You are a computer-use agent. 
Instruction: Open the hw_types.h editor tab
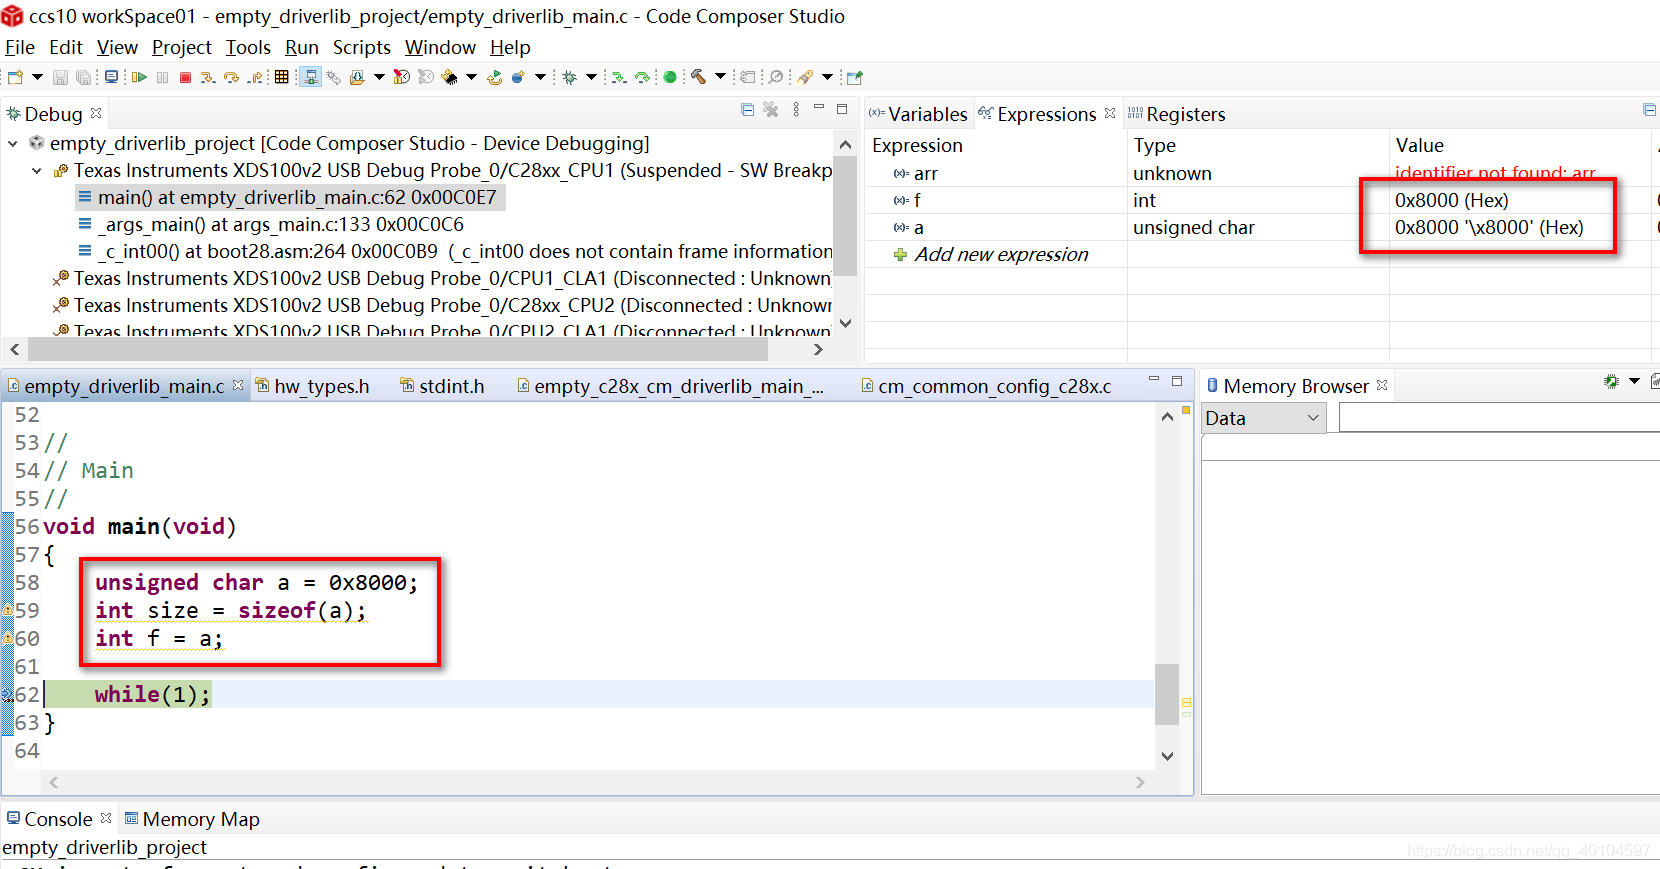click(x=312, y=386)
